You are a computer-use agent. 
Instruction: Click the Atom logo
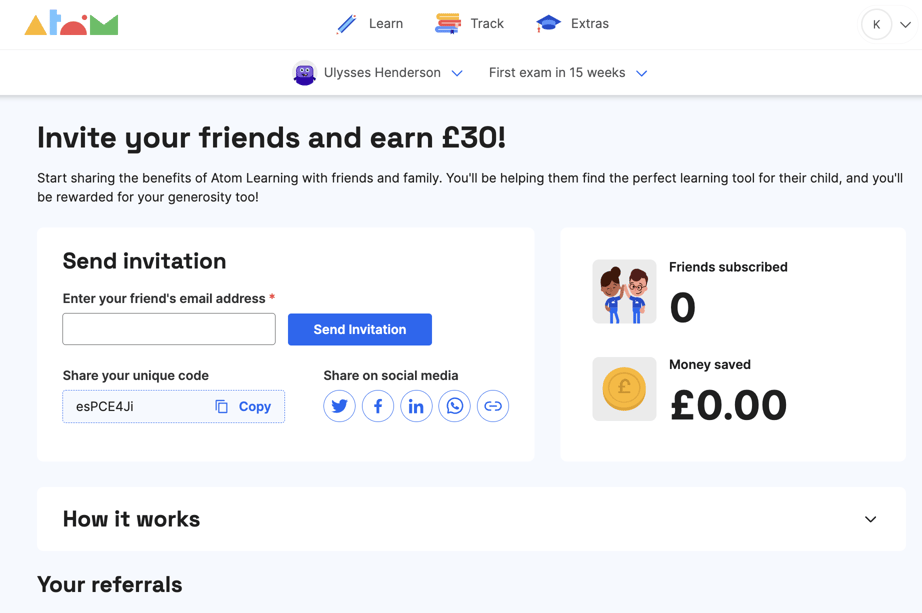point(71,24)
